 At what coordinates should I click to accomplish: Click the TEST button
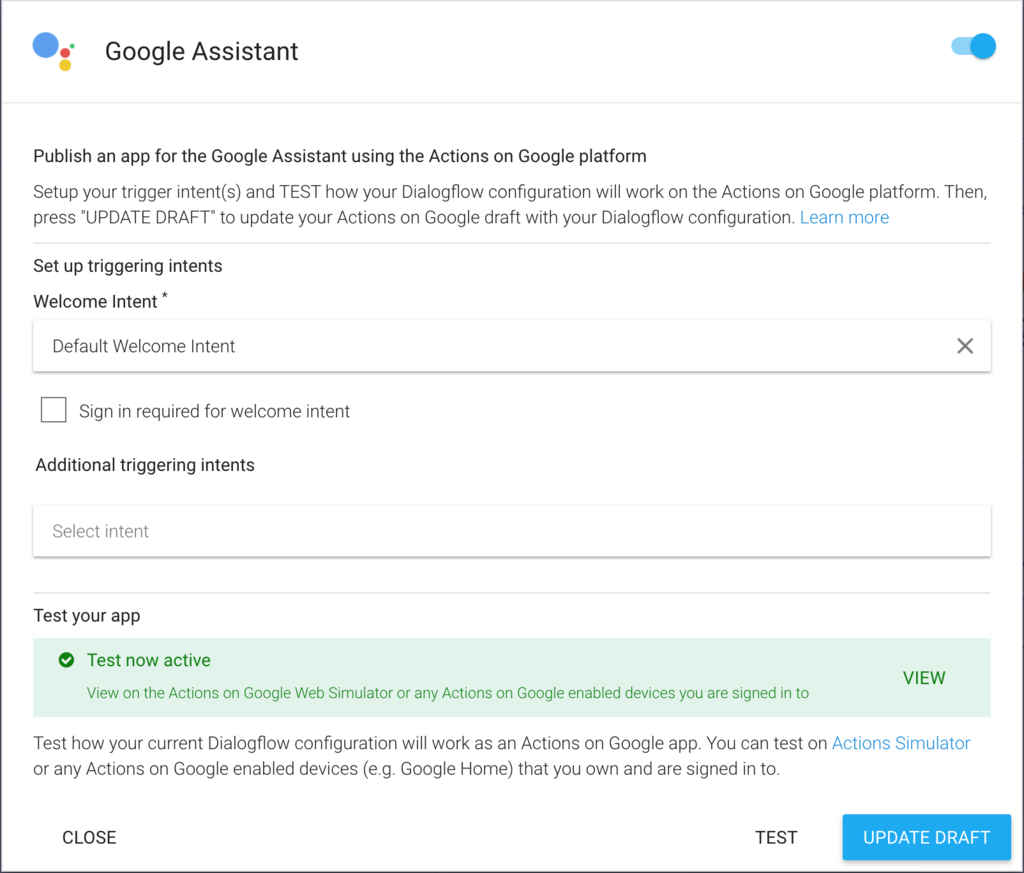[776, 837]
